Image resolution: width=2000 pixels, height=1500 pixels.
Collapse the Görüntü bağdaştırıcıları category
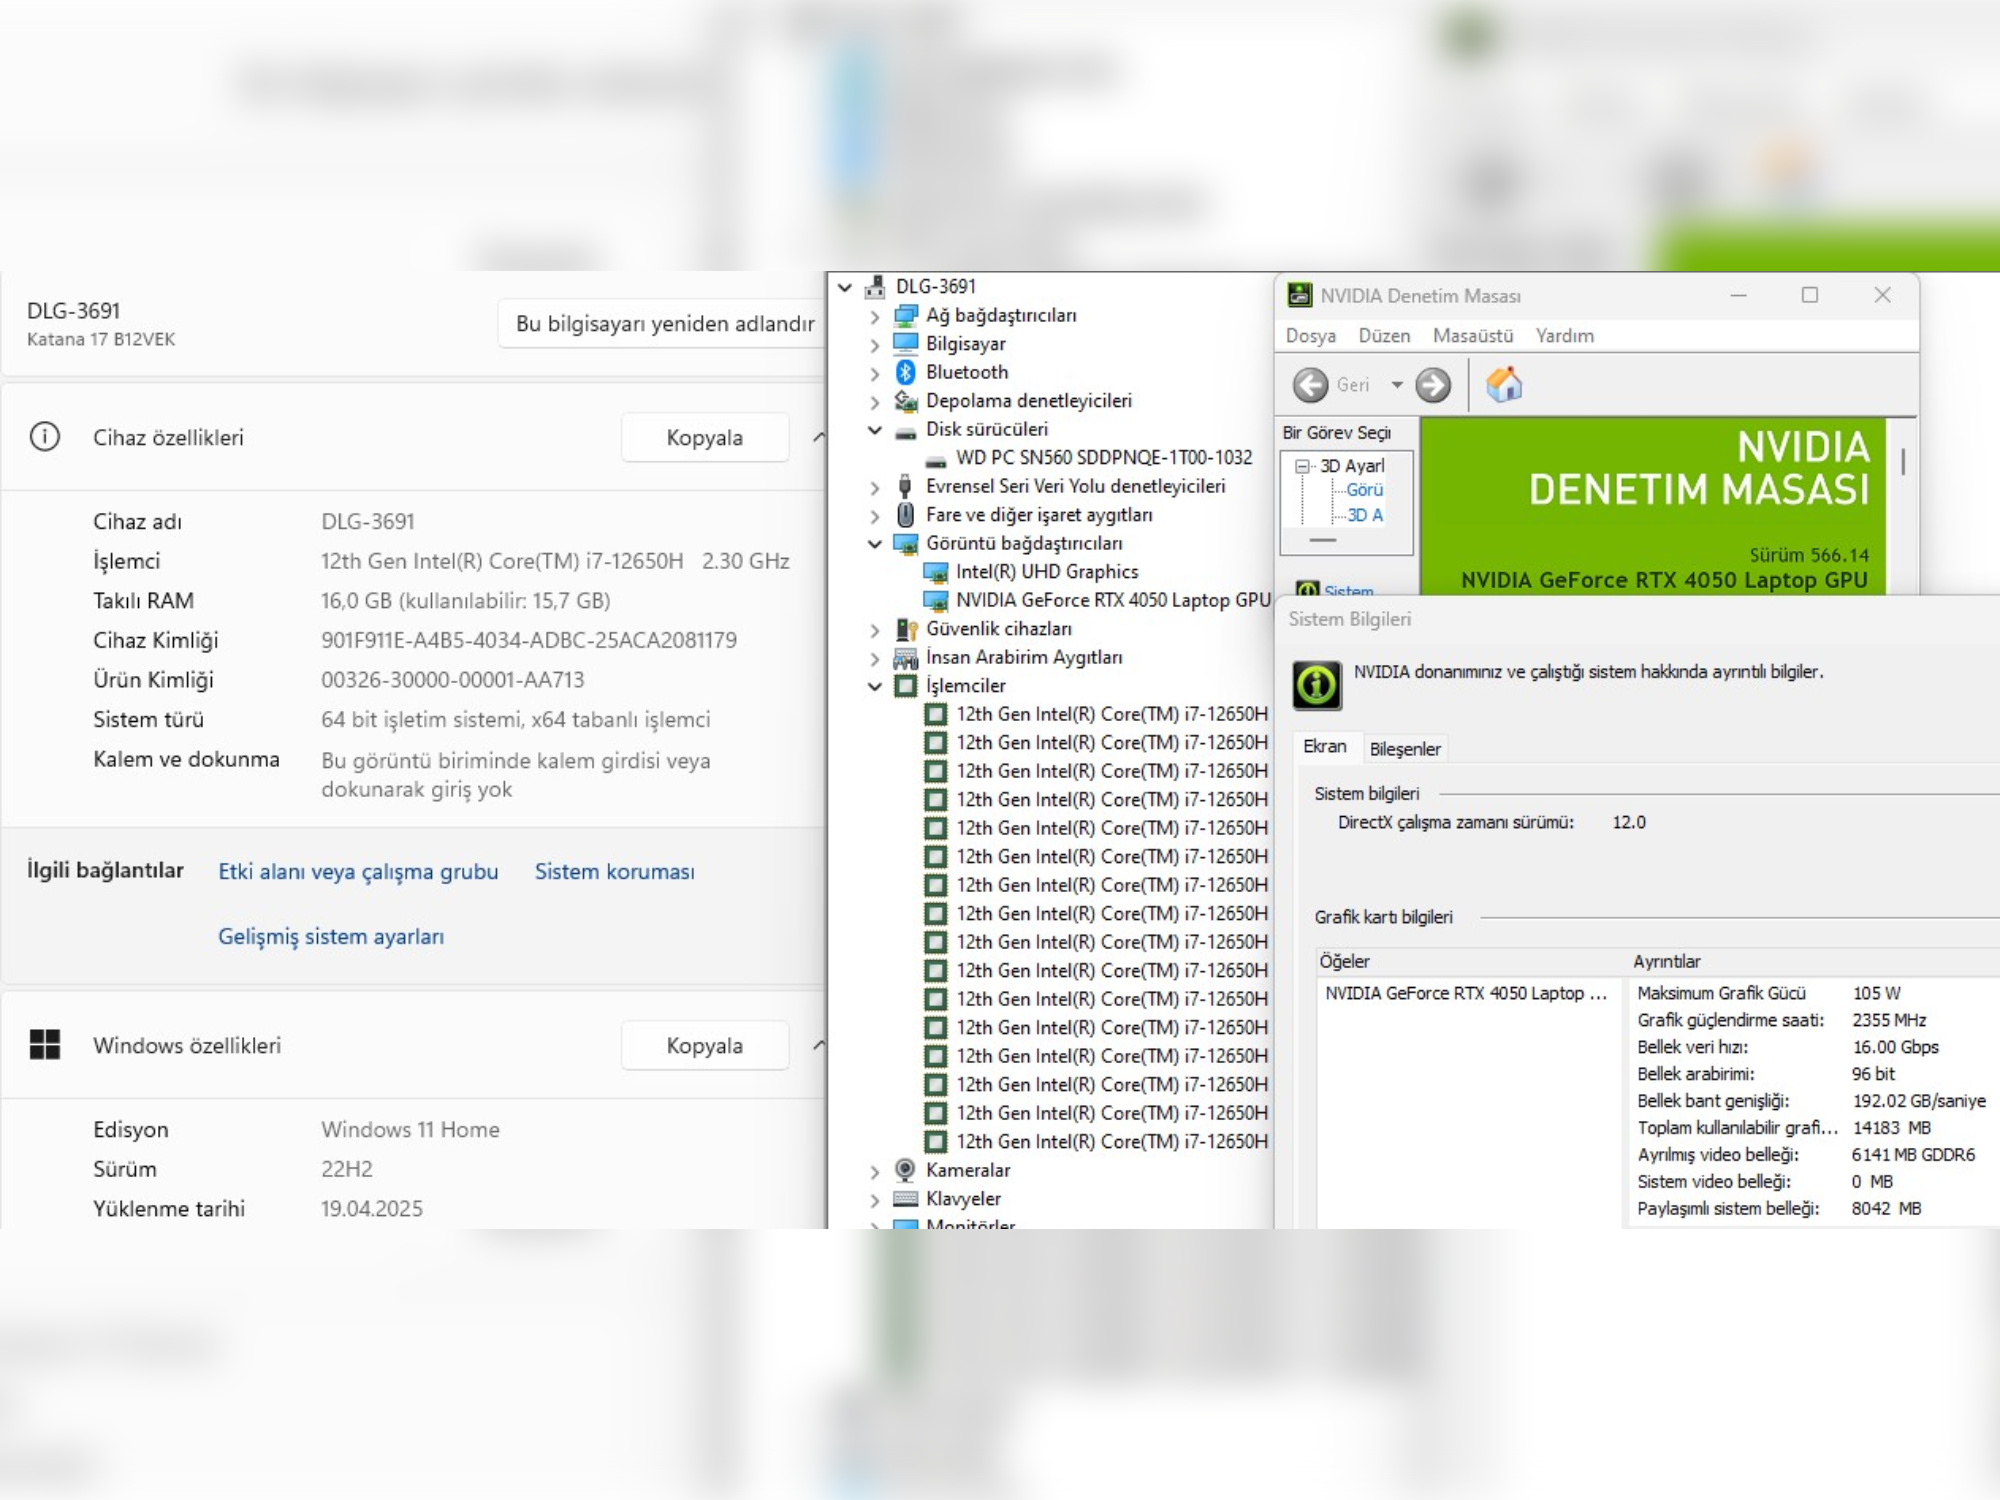pos(875,544)
